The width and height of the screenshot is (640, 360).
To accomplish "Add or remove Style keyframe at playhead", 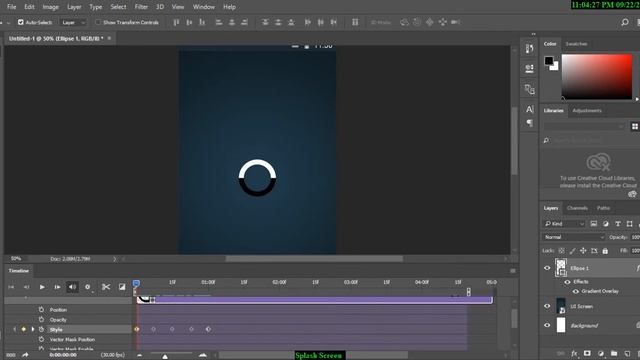I will [x=24, y=329].
